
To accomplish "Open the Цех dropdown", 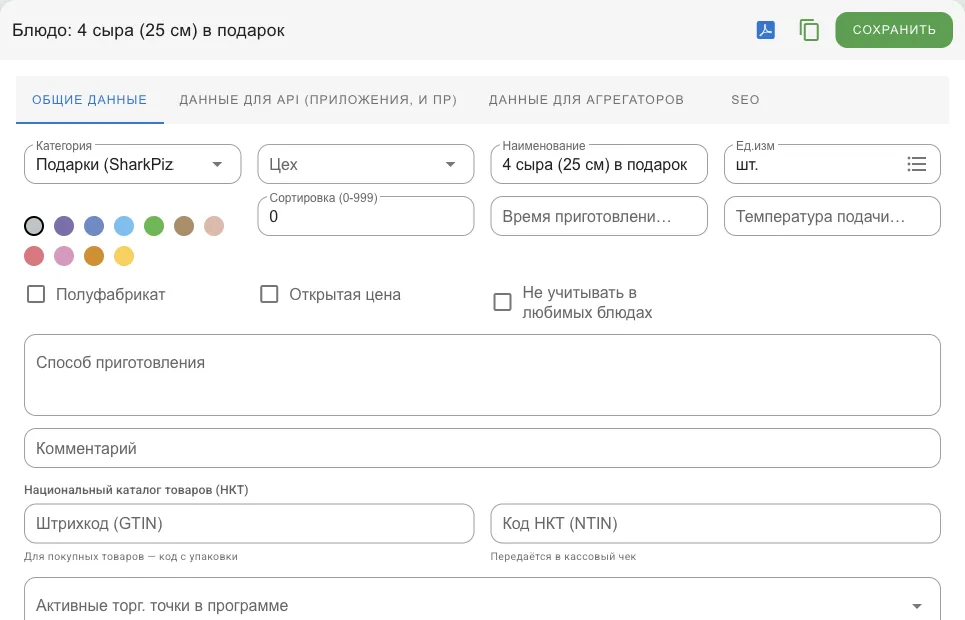I will (366, 164).
